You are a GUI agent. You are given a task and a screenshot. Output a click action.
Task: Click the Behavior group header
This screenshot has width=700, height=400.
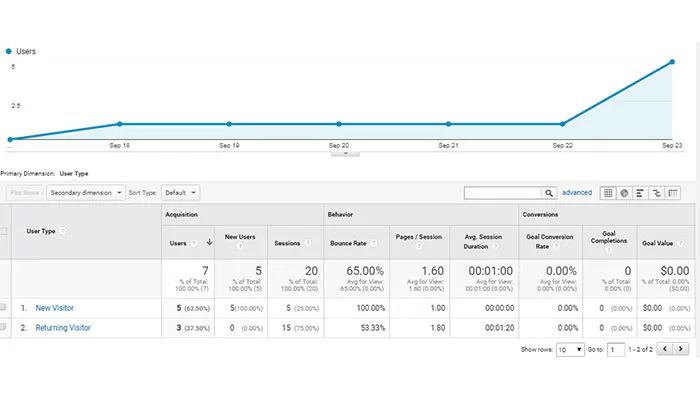pyautogui.click(x=340, y=214)
